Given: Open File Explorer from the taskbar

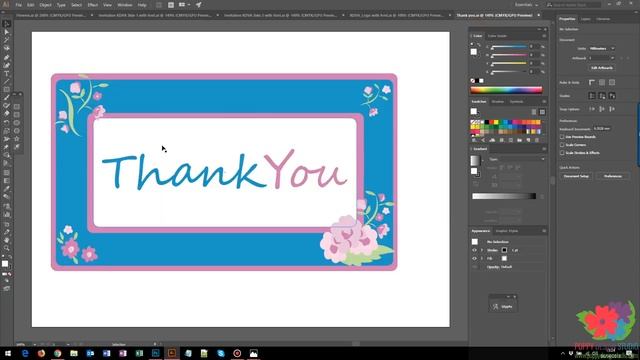Looking at the screenshot, I should point(74,353).
